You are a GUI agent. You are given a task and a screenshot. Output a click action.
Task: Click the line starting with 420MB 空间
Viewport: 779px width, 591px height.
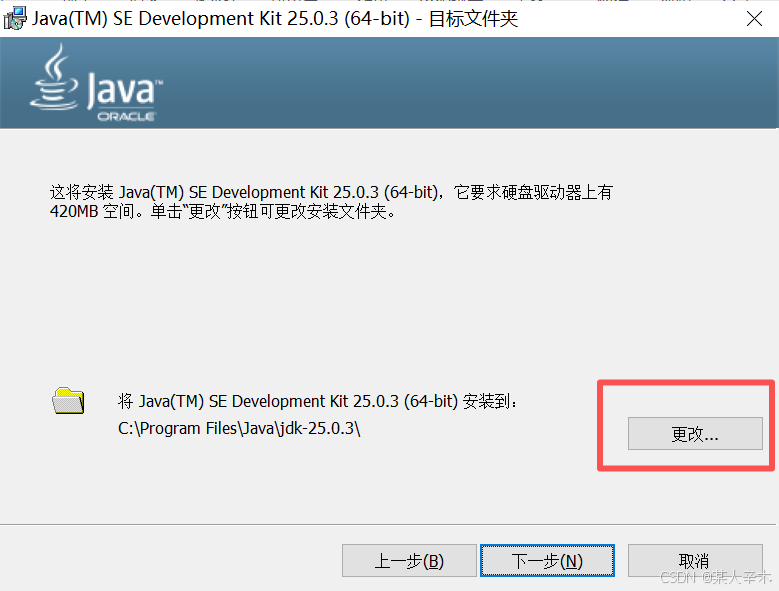click(x=223, y=212)
